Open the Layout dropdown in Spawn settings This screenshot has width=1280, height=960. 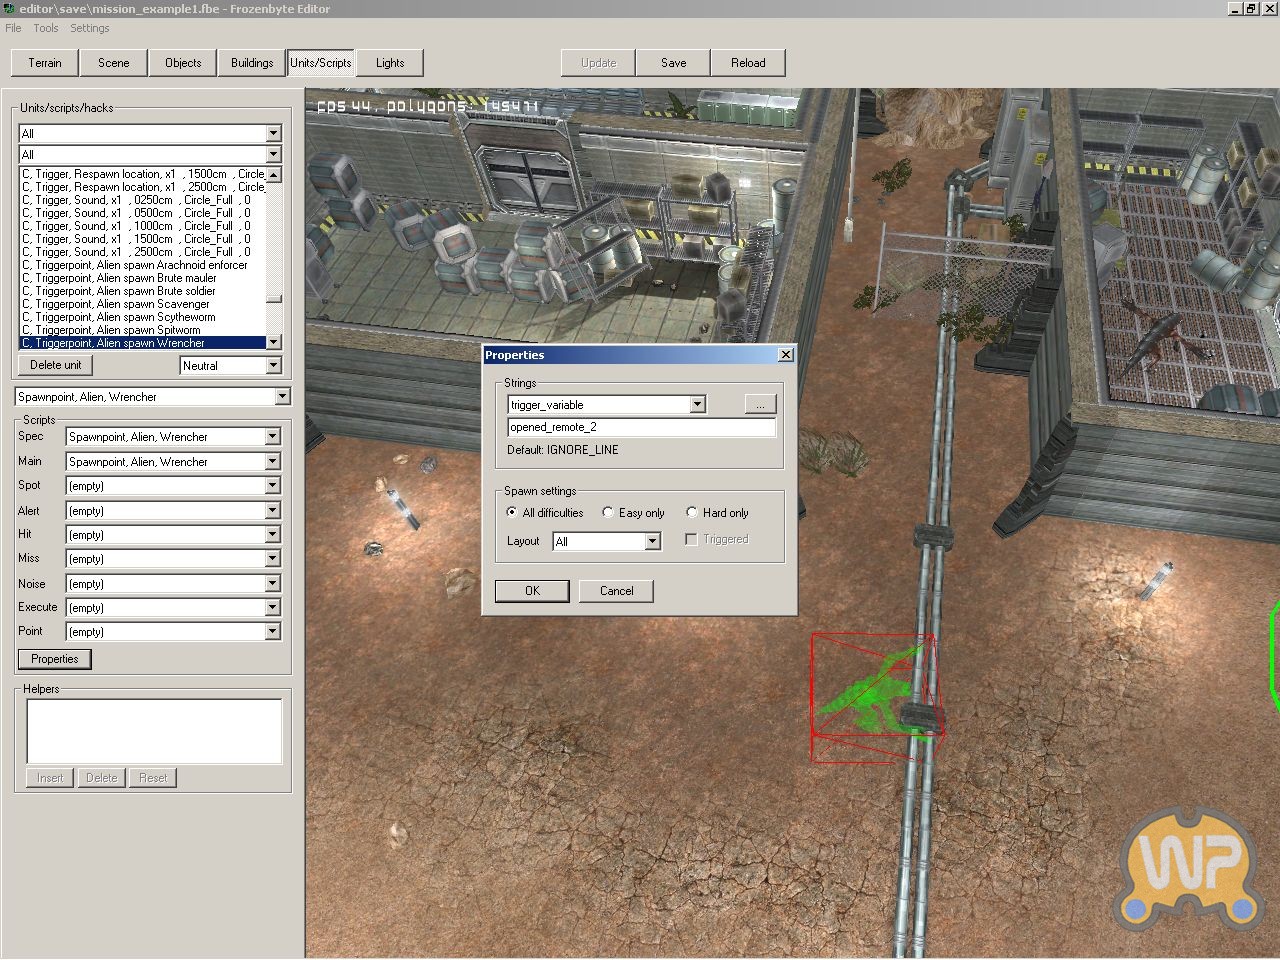(652, 541)
